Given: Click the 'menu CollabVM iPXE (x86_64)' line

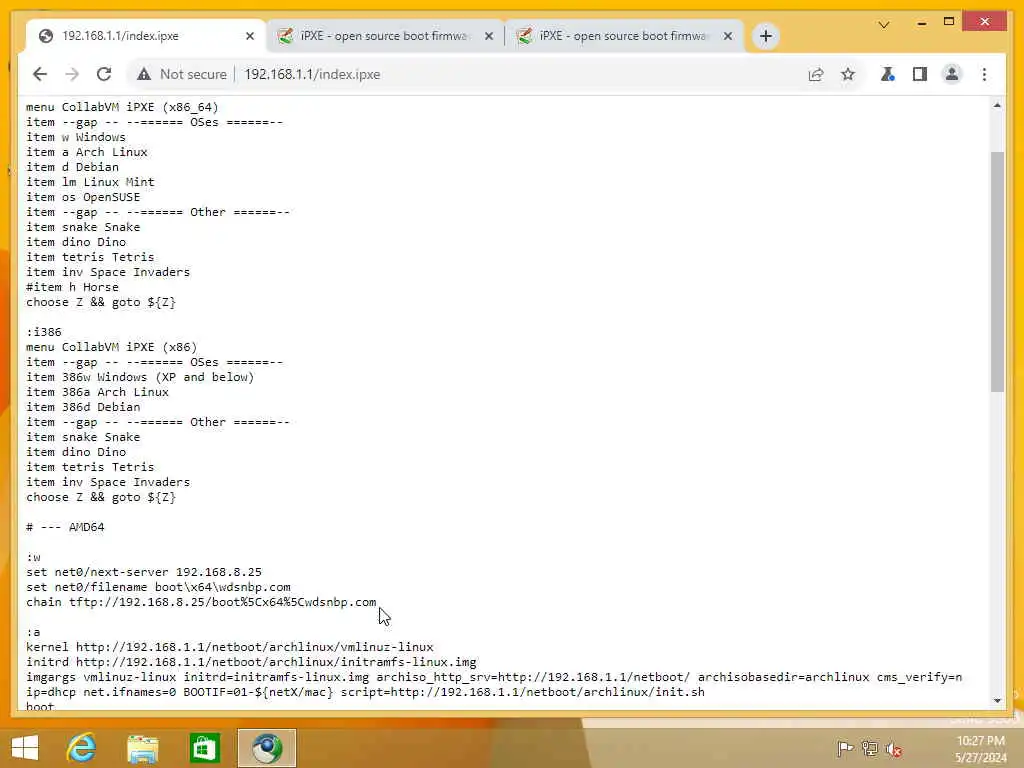Looking at the screenshot, I should 122,107.
